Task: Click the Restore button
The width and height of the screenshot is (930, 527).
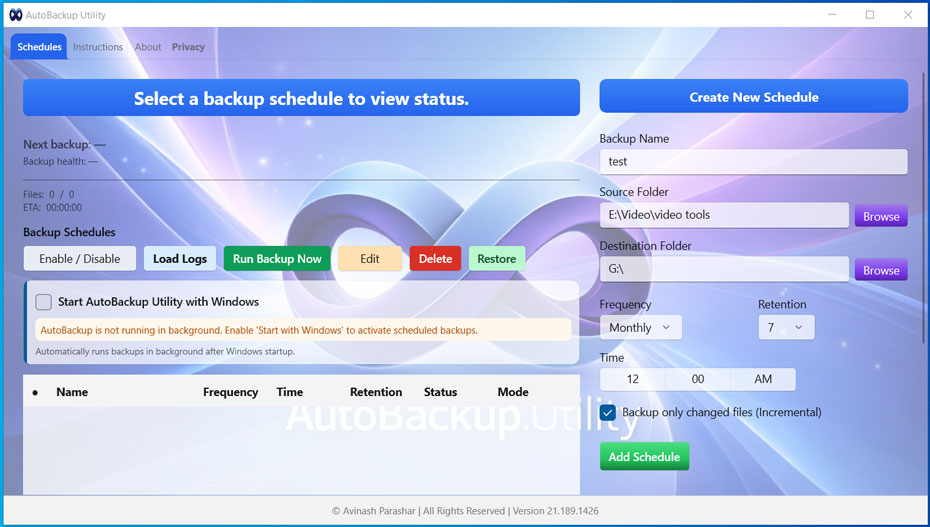Action: (496, 258)
